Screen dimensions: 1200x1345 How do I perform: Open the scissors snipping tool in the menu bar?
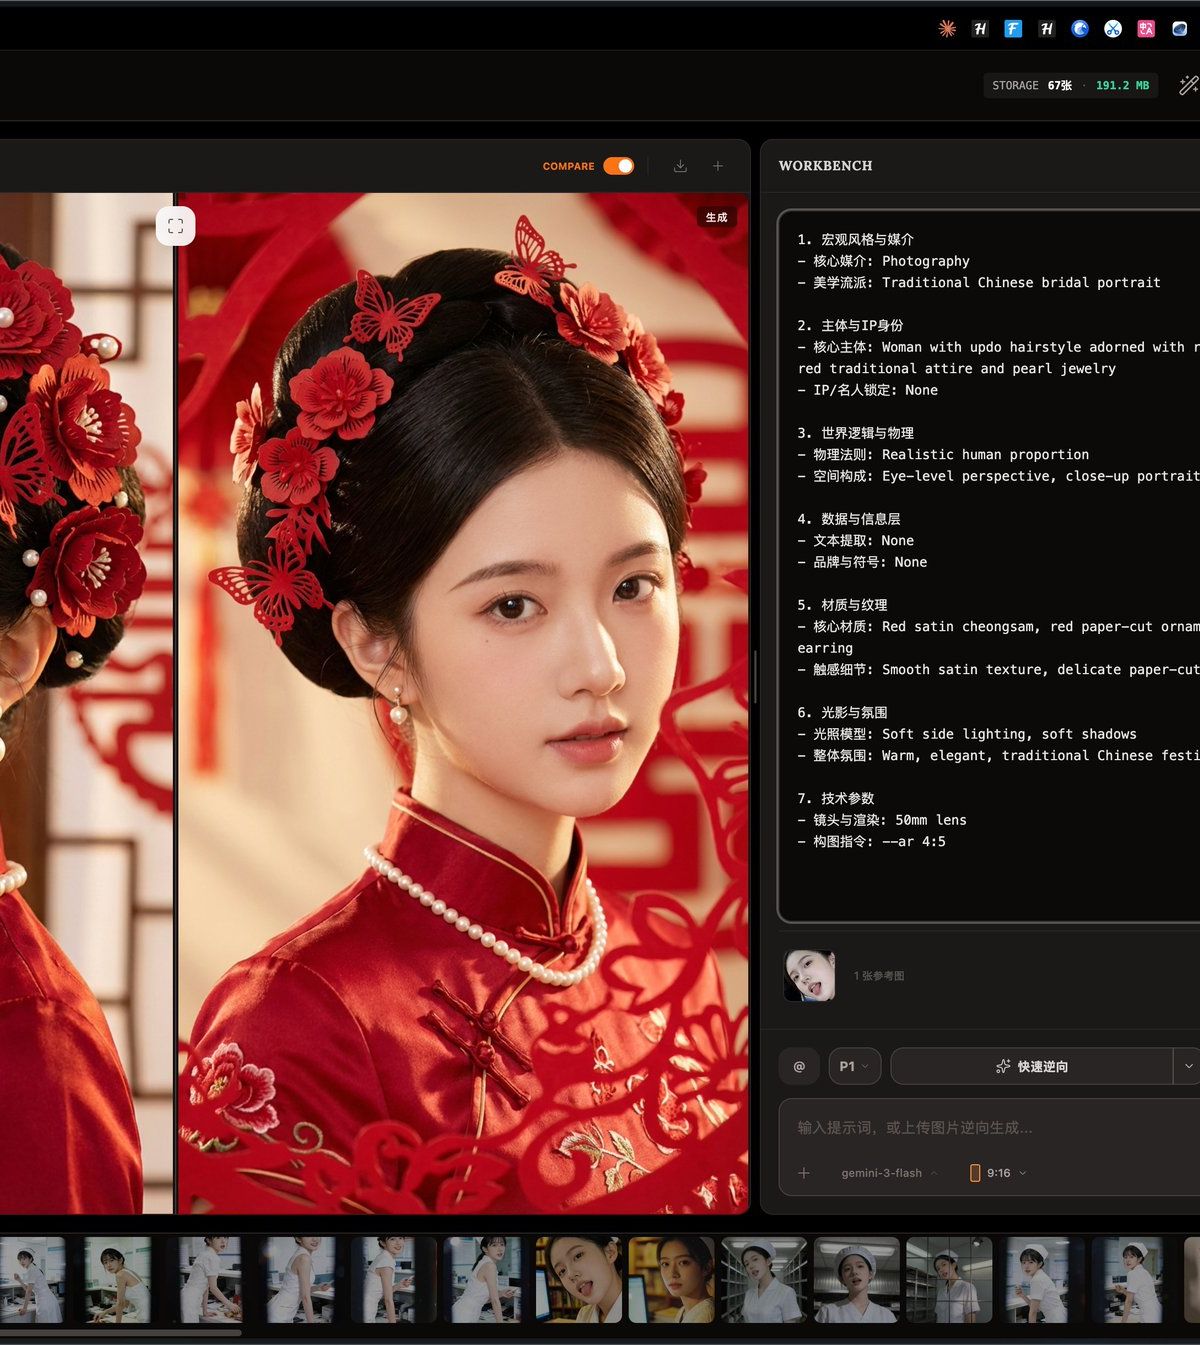(x=1113, y=29)
